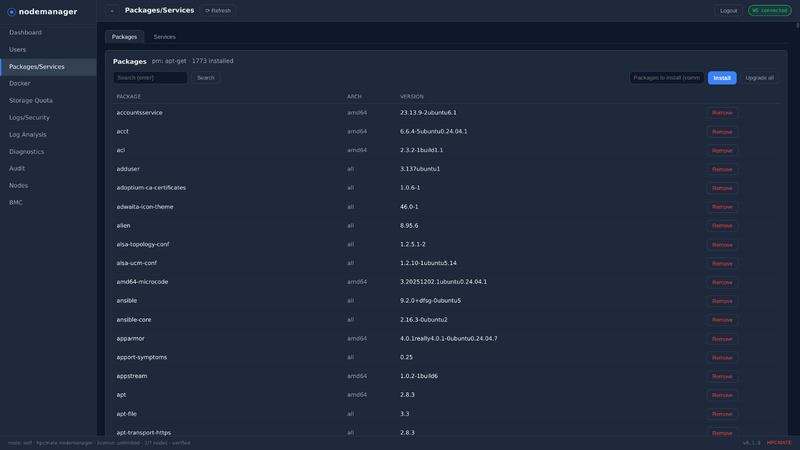Click the PACKAGE column header
The height and width of the screenshot is (450, 800).
click(129, 96)
